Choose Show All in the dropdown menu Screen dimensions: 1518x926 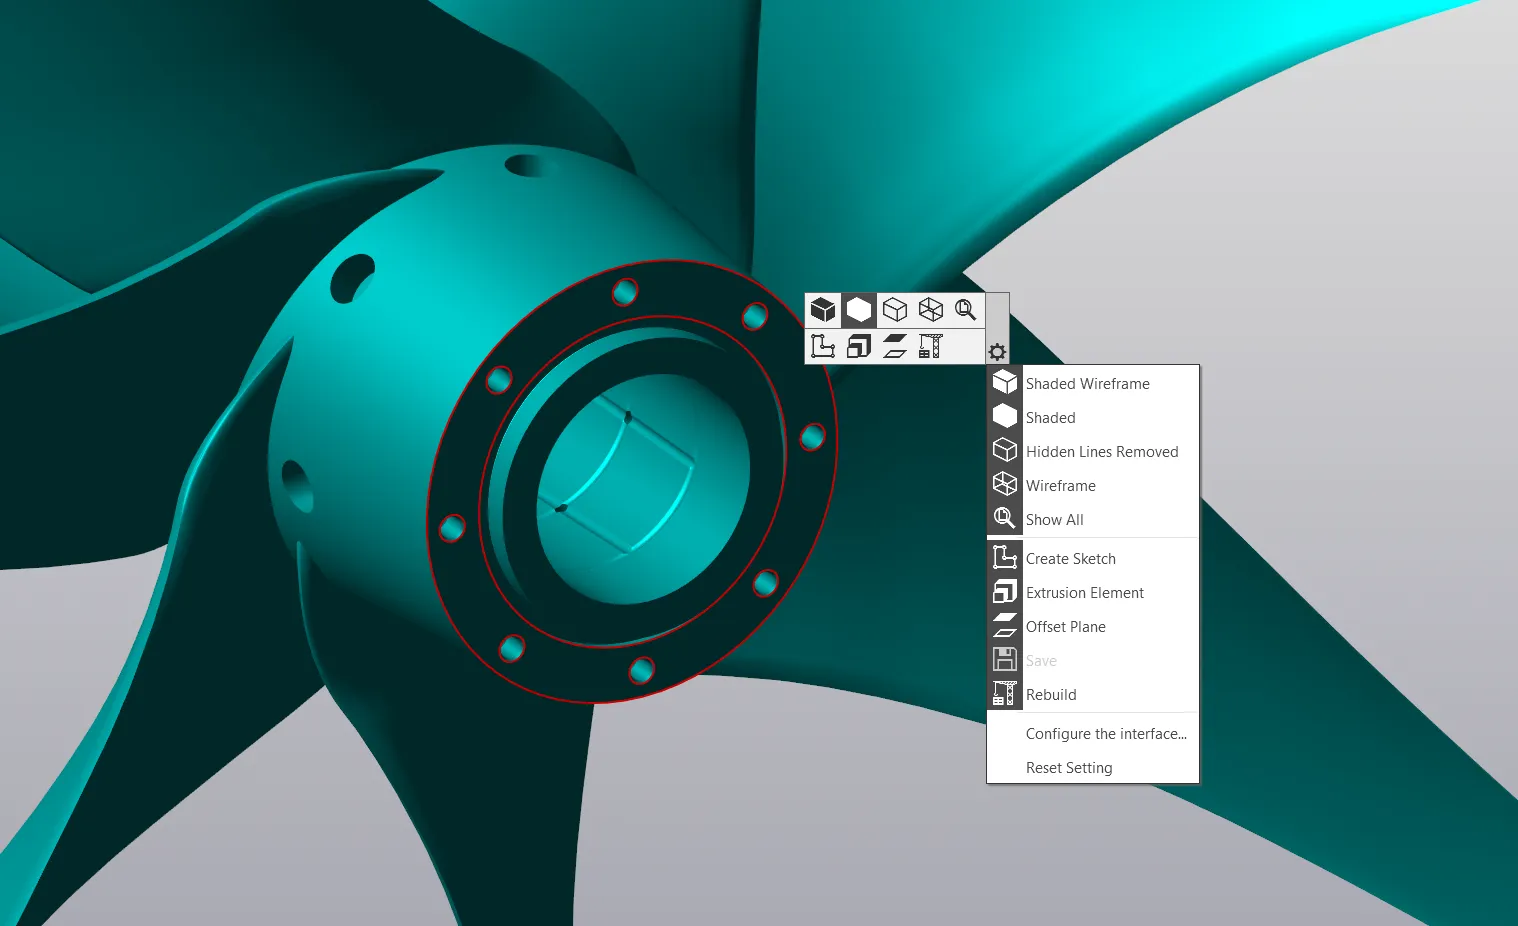point(1093,520)
